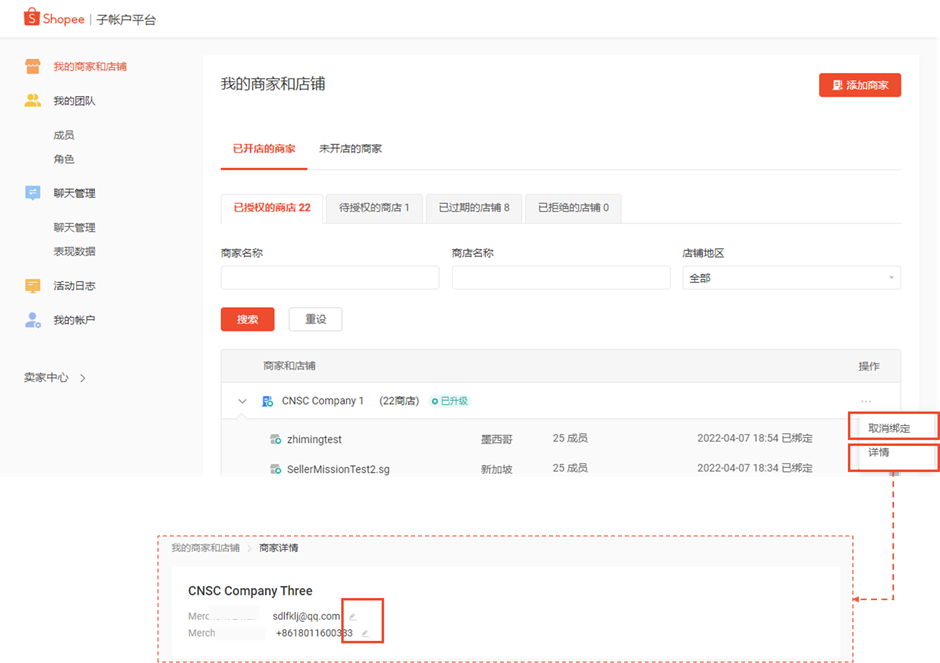Edit the merchant email via its pencil icon
This screenshot has width=940, height=663.
pos(352,616)
